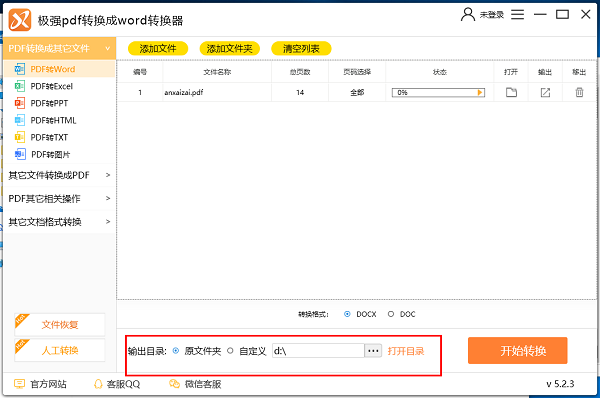The width and height of the screenshot is (600, 398).
Task: Choose 原文件夹 output directory option
Action: tap(176, 351)
